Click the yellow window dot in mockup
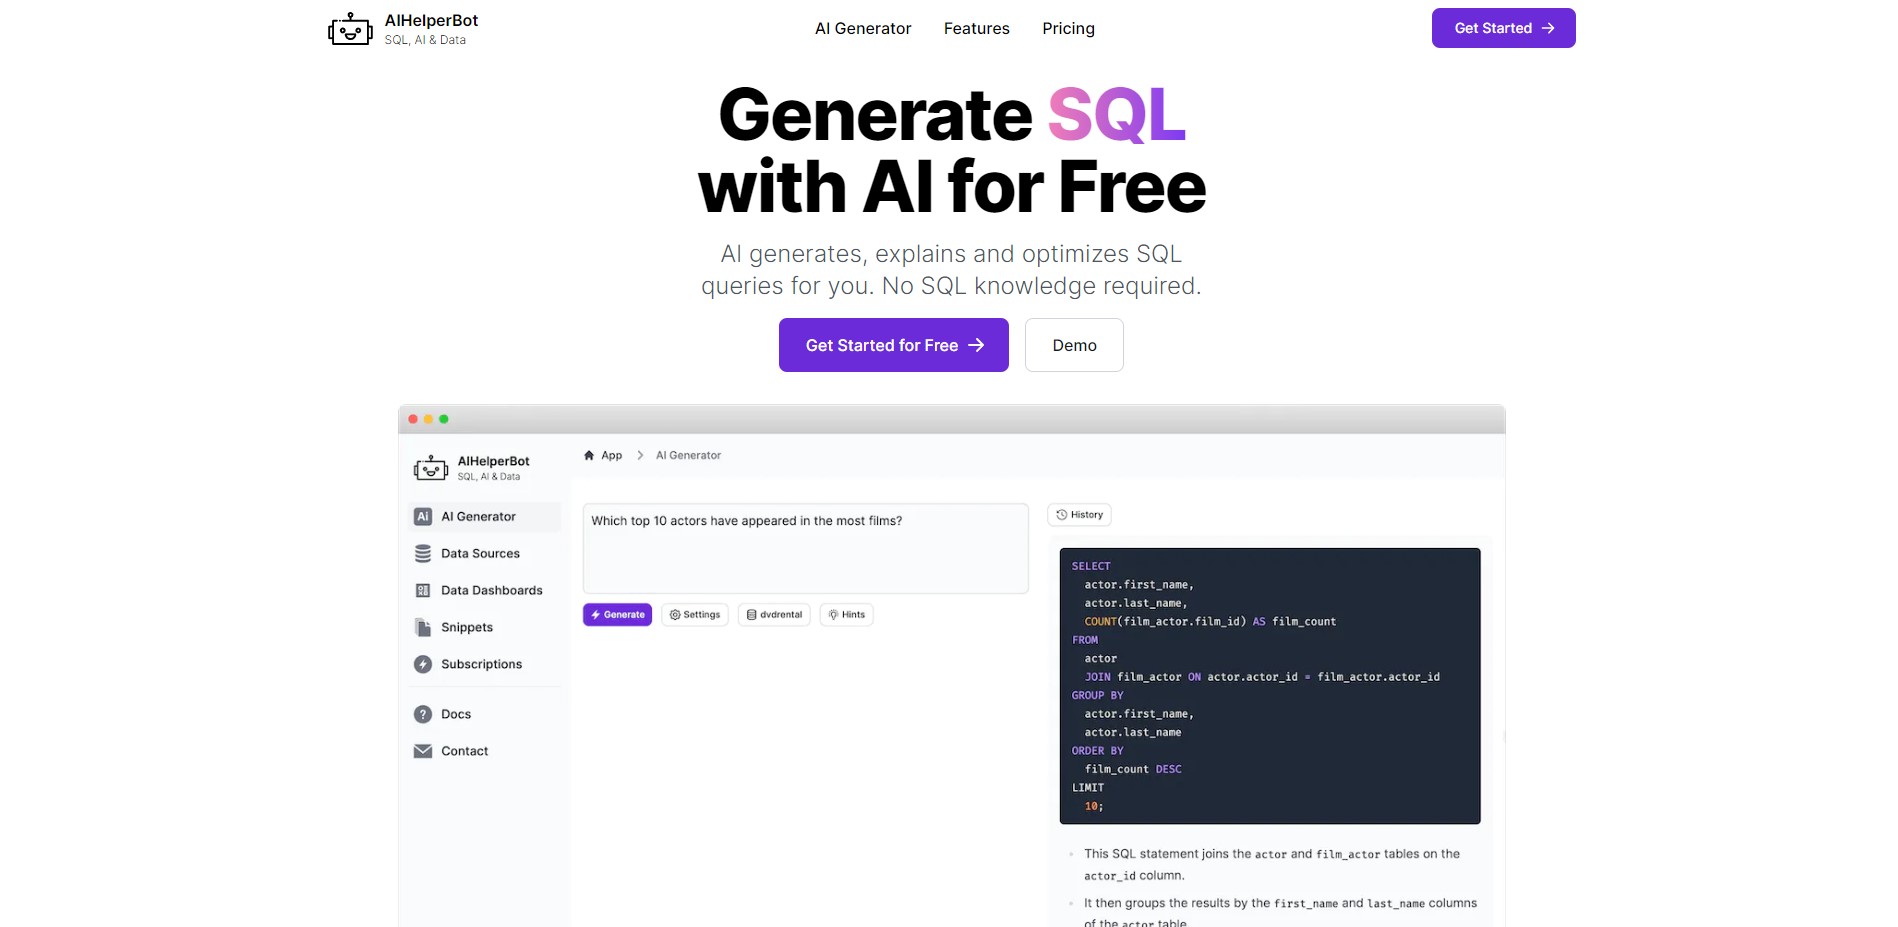 (x=428, y=419)
